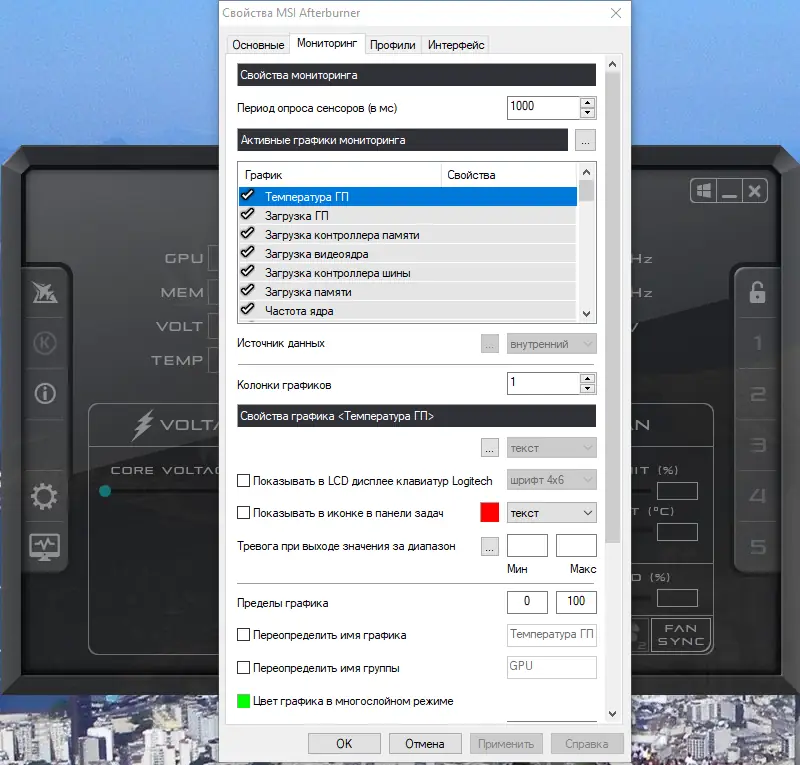
Task: Minimize the Afterburner main window
Action: pos(729,191)
